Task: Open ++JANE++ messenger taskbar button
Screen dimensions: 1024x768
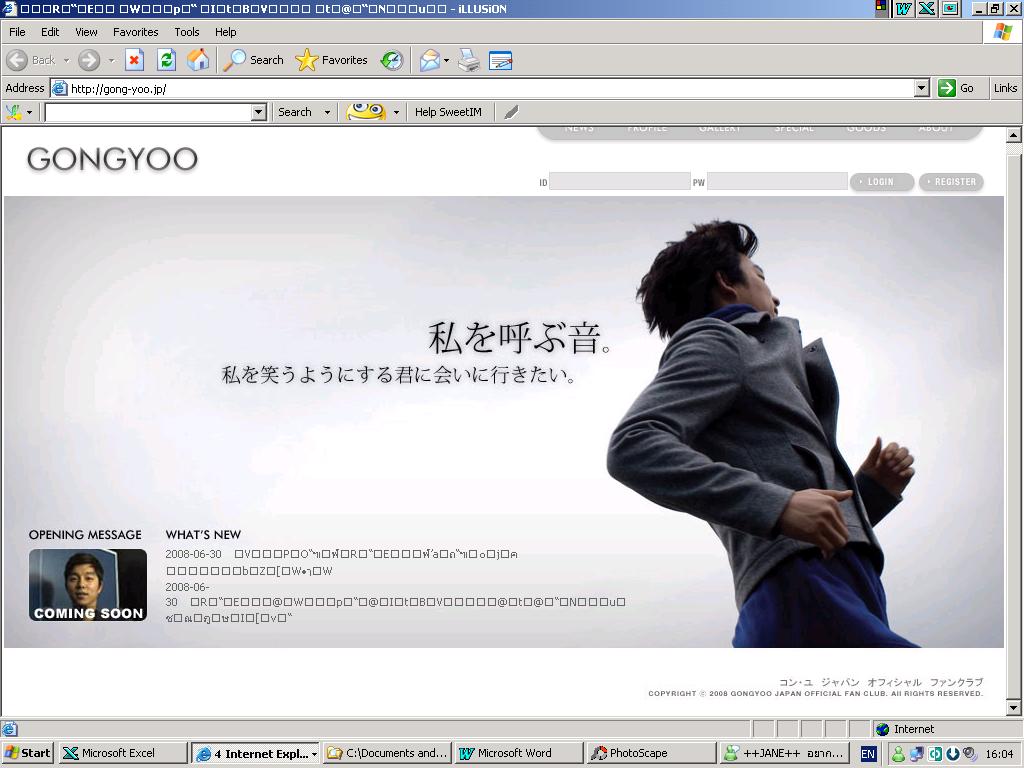Action: (784, 753)
